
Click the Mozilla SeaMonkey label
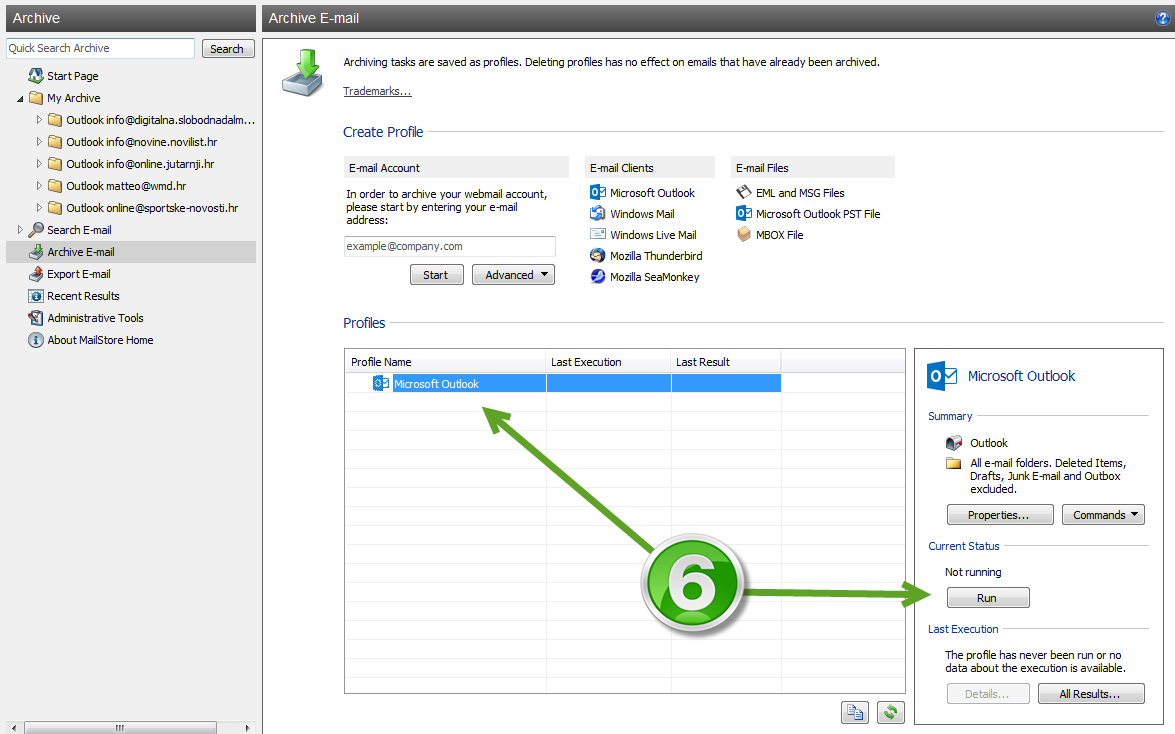654,277
